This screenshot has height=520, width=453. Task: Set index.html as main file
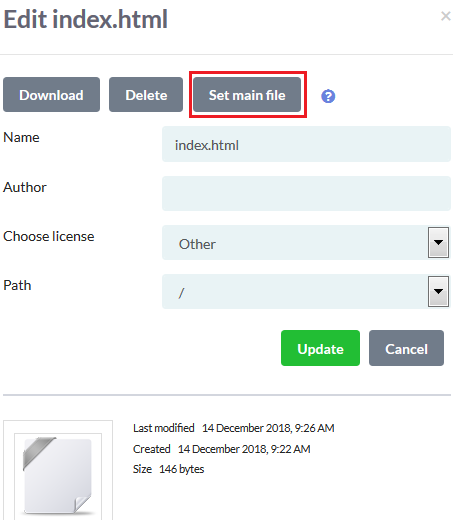[247, 95]
